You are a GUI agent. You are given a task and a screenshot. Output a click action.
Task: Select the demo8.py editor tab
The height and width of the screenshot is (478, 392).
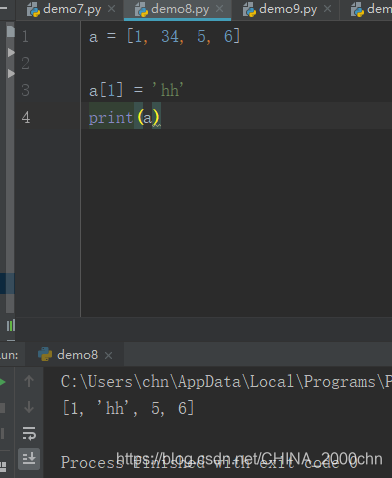177,9
